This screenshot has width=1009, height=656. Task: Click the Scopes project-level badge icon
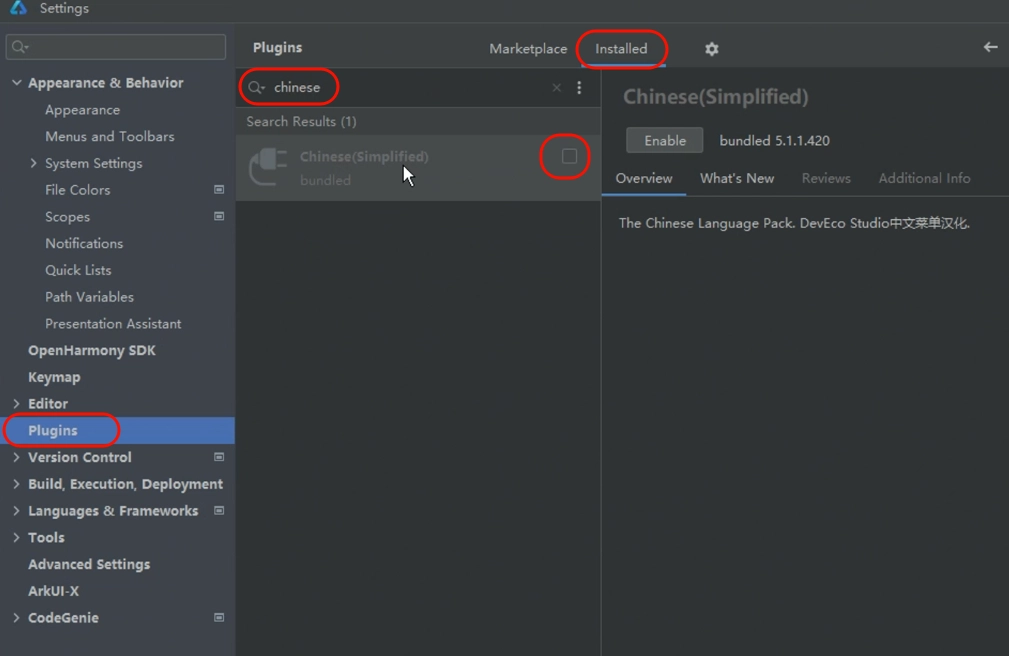tap(219, 216)
